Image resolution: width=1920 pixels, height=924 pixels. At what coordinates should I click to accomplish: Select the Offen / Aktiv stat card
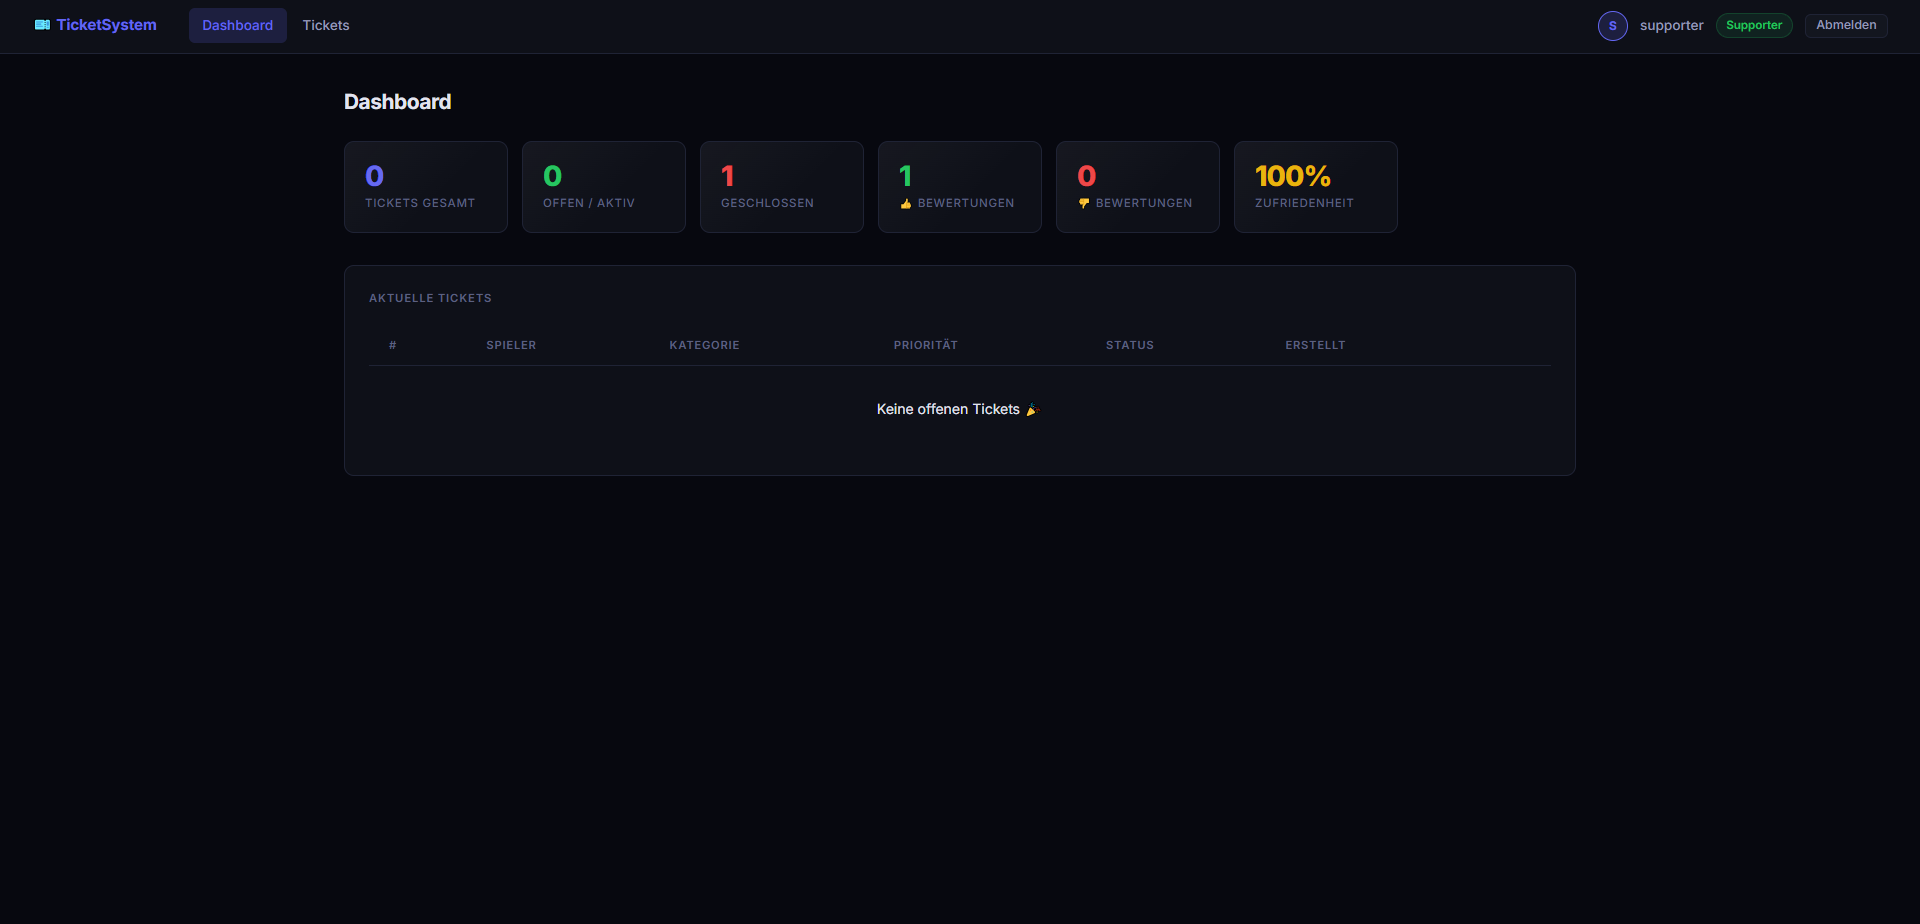[604, 187]
